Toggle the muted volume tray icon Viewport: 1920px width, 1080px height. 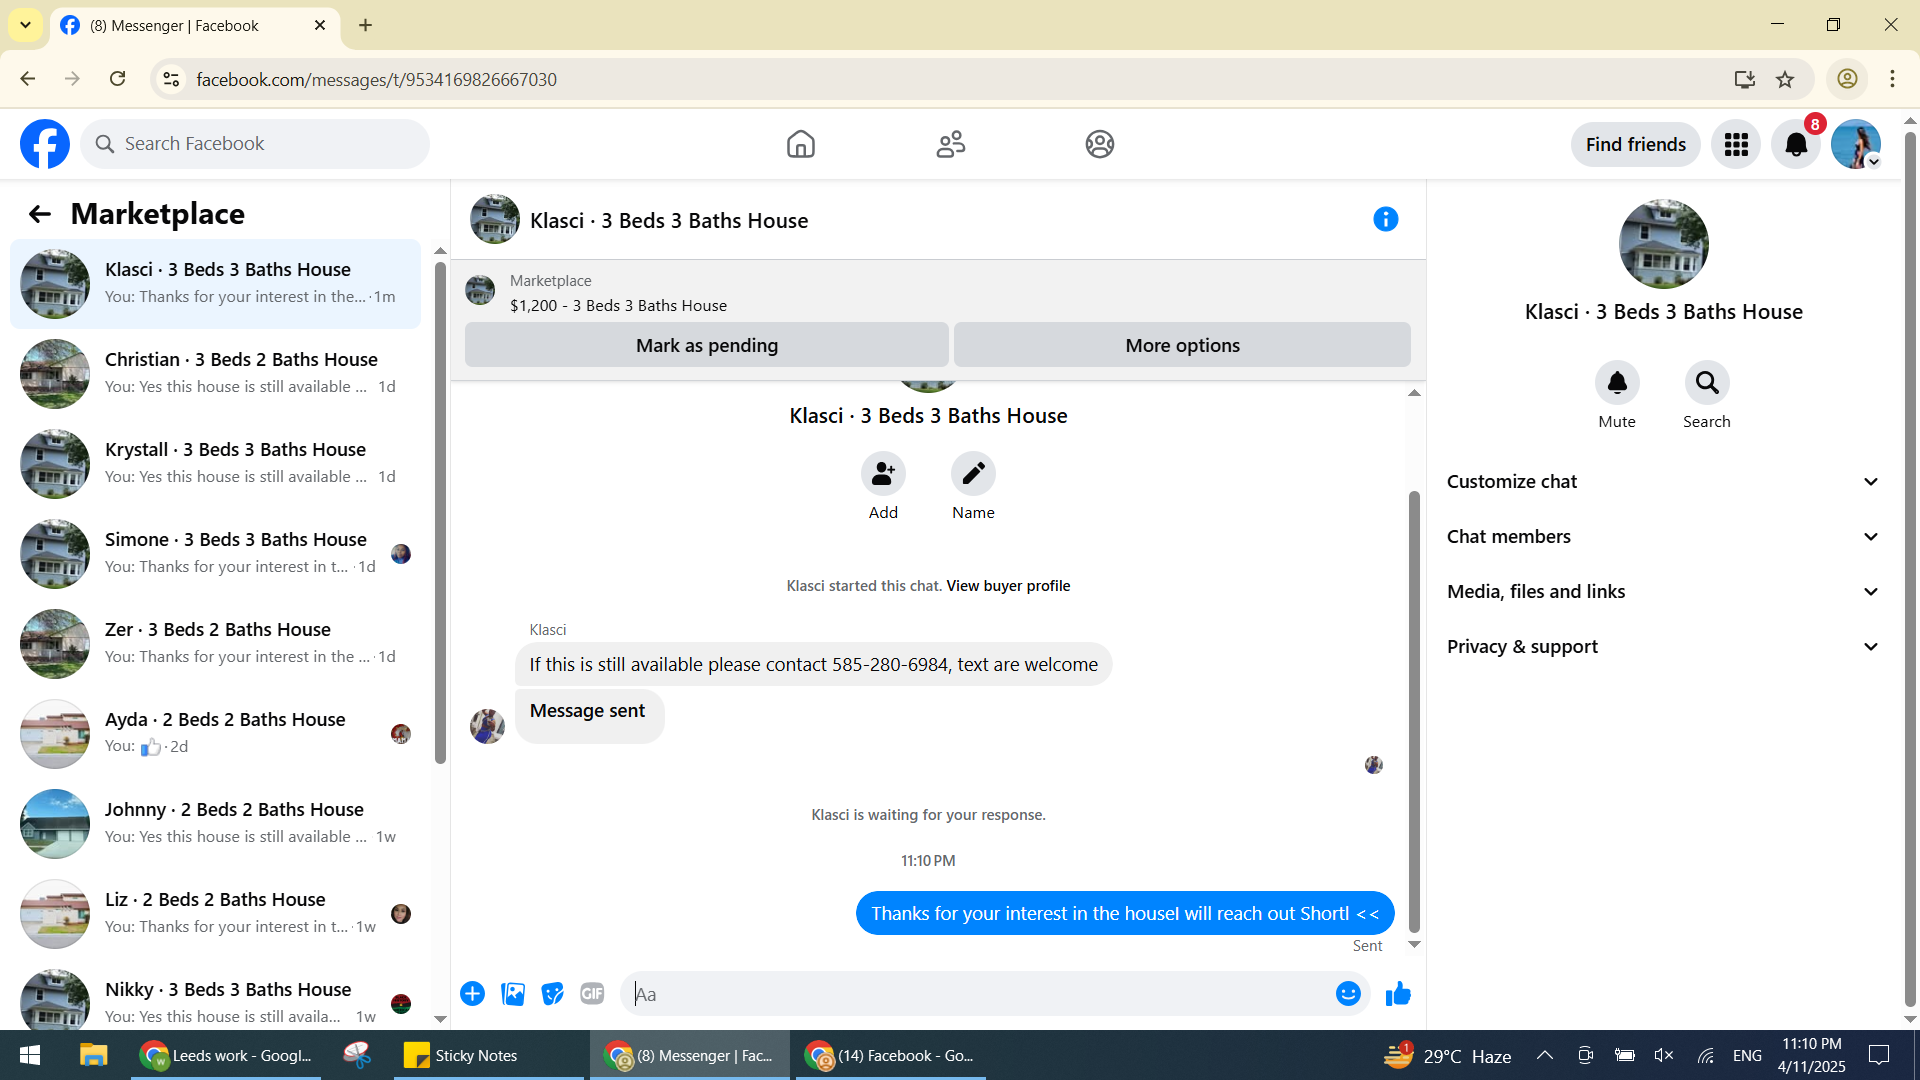point(1664,1055)
